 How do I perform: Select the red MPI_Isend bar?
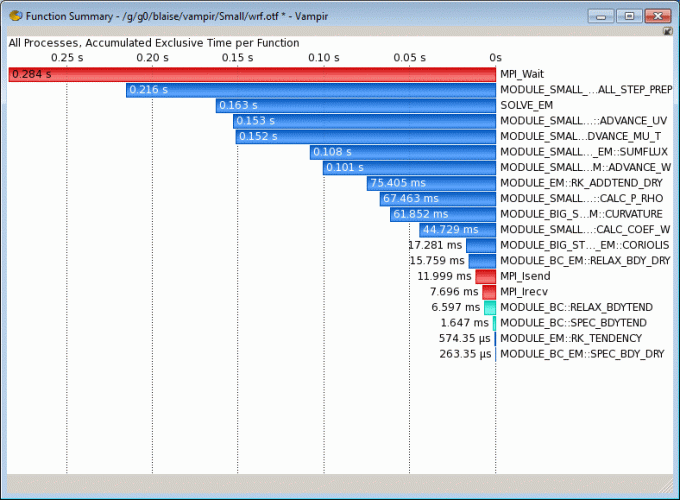(485, 277)
